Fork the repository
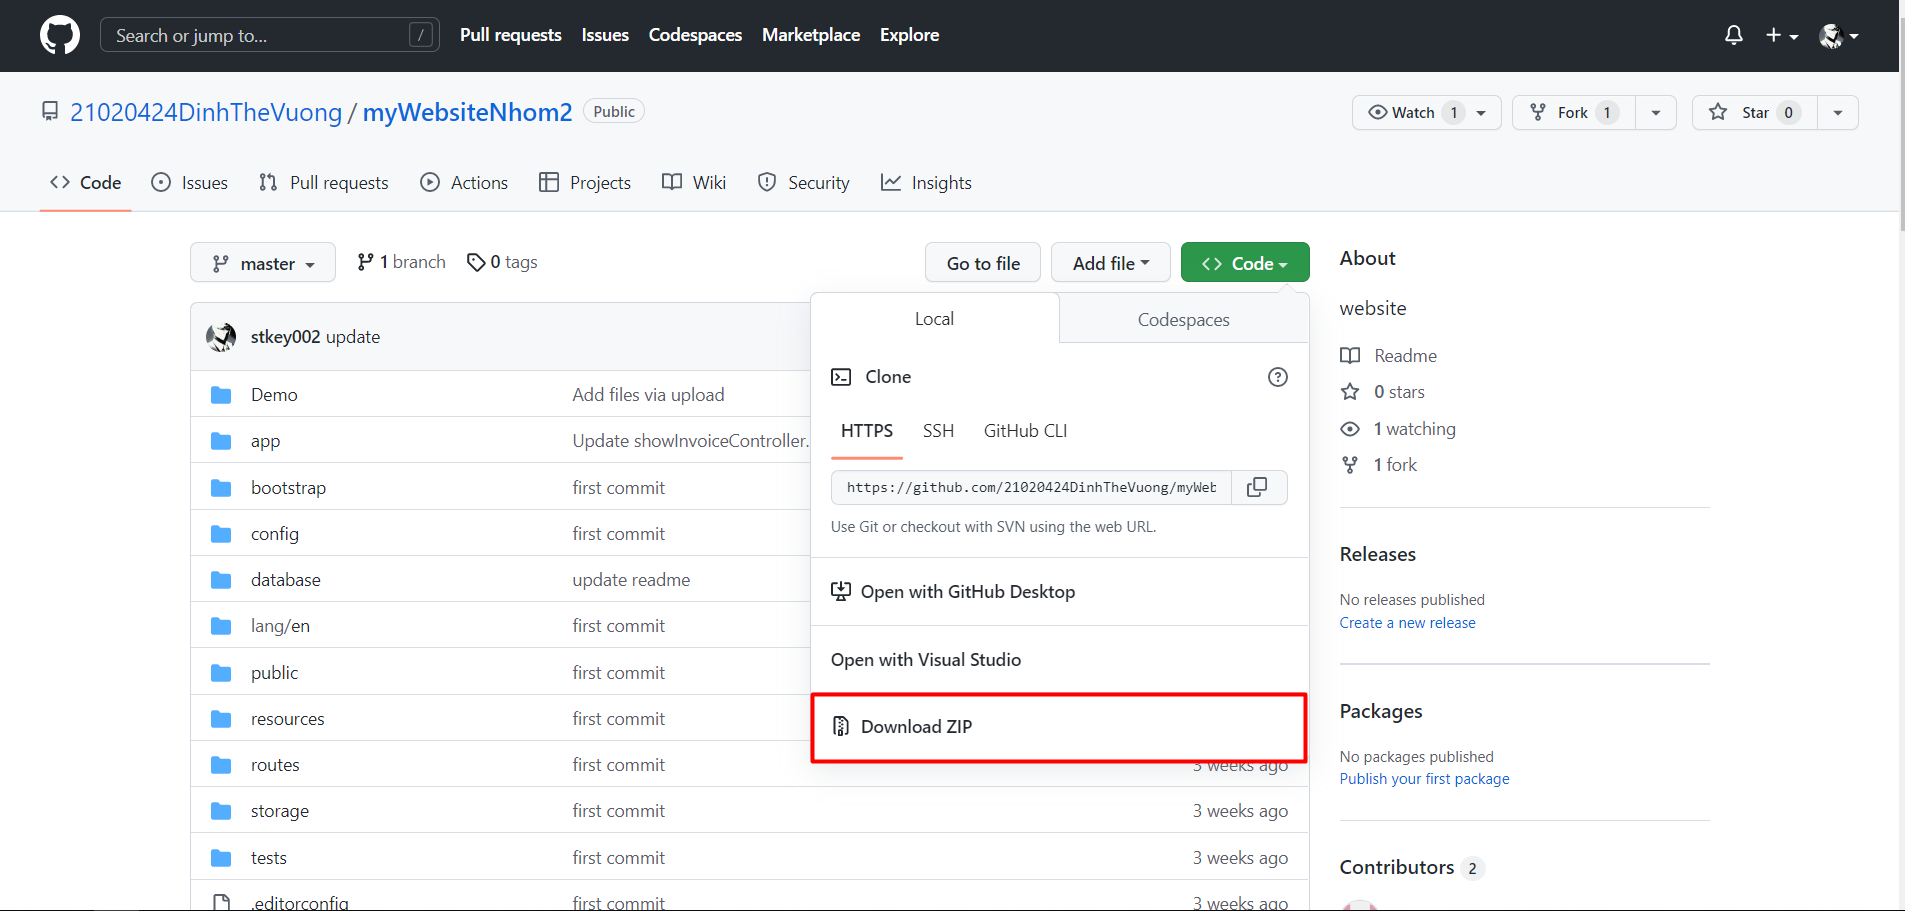Image resolution: width=1905 pixels, height=911 pixels. pyautogui.click(x=1571, y=112)
